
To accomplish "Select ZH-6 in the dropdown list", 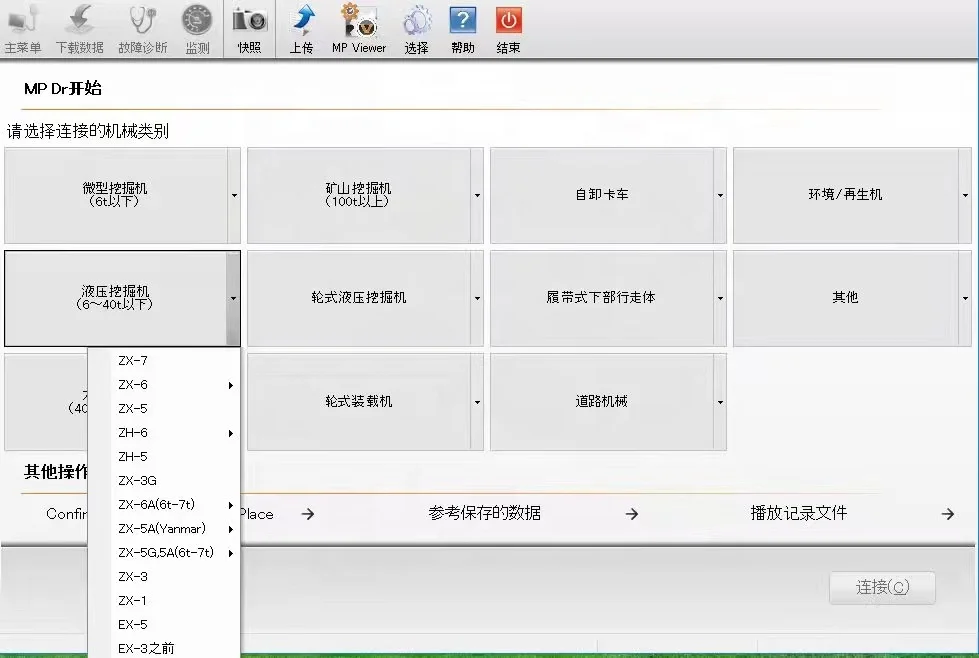I will point(164,433).
